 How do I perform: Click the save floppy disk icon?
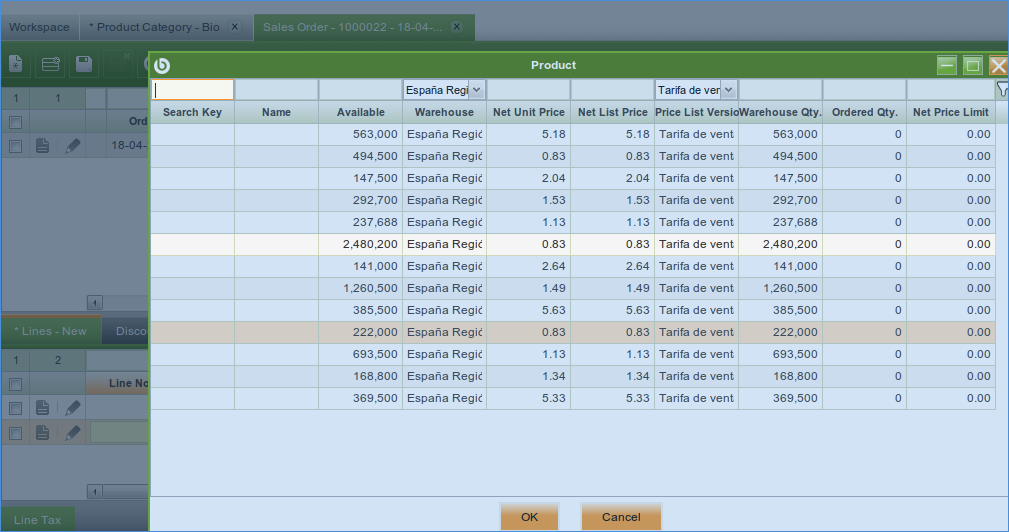[84, 64]
